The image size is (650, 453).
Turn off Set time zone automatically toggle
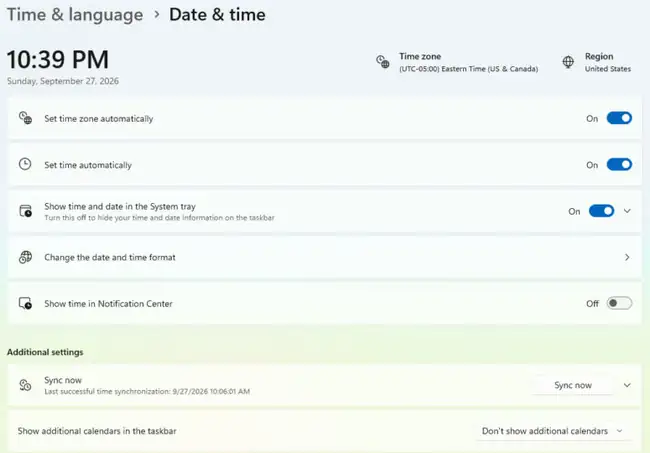coord(619,118)
